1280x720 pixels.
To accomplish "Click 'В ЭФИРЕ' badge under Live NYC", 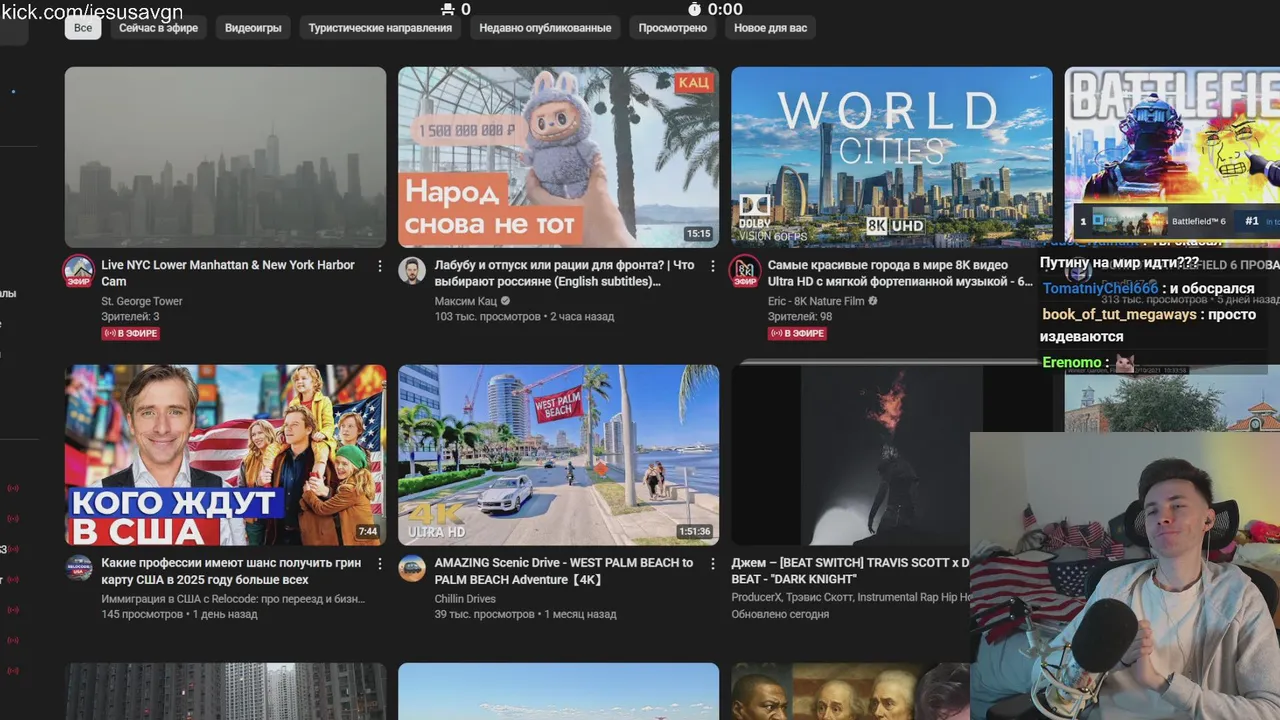I will pos(131,333).
